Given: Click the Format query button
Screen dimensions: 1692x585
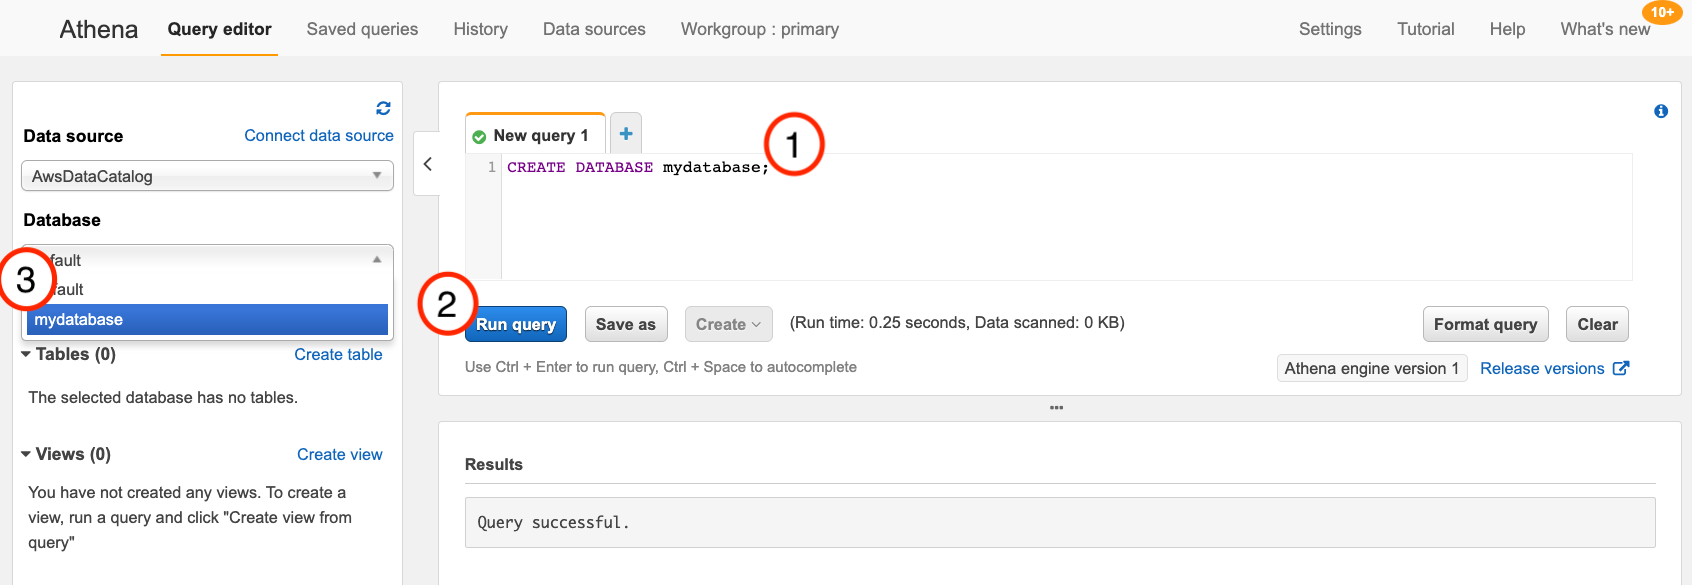Looking at the screenshot, I should (1485, 324).
